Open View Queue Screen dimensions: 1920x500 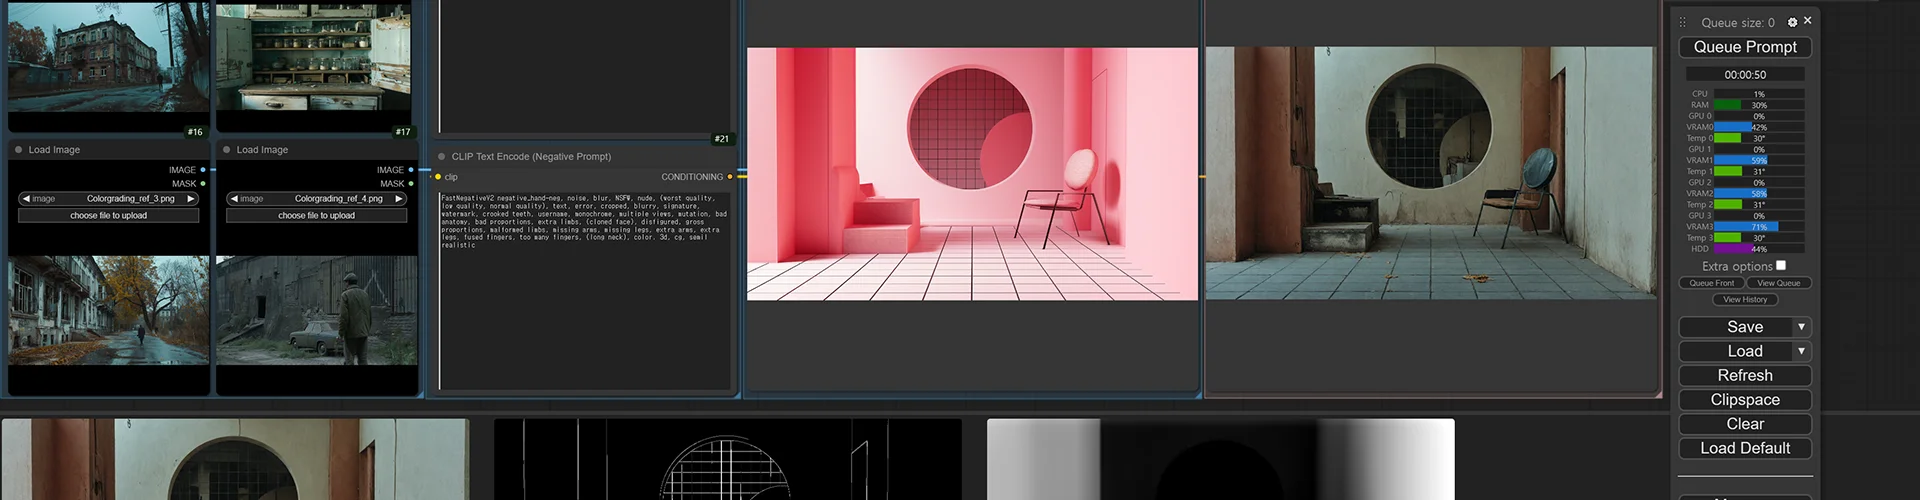1779,283
